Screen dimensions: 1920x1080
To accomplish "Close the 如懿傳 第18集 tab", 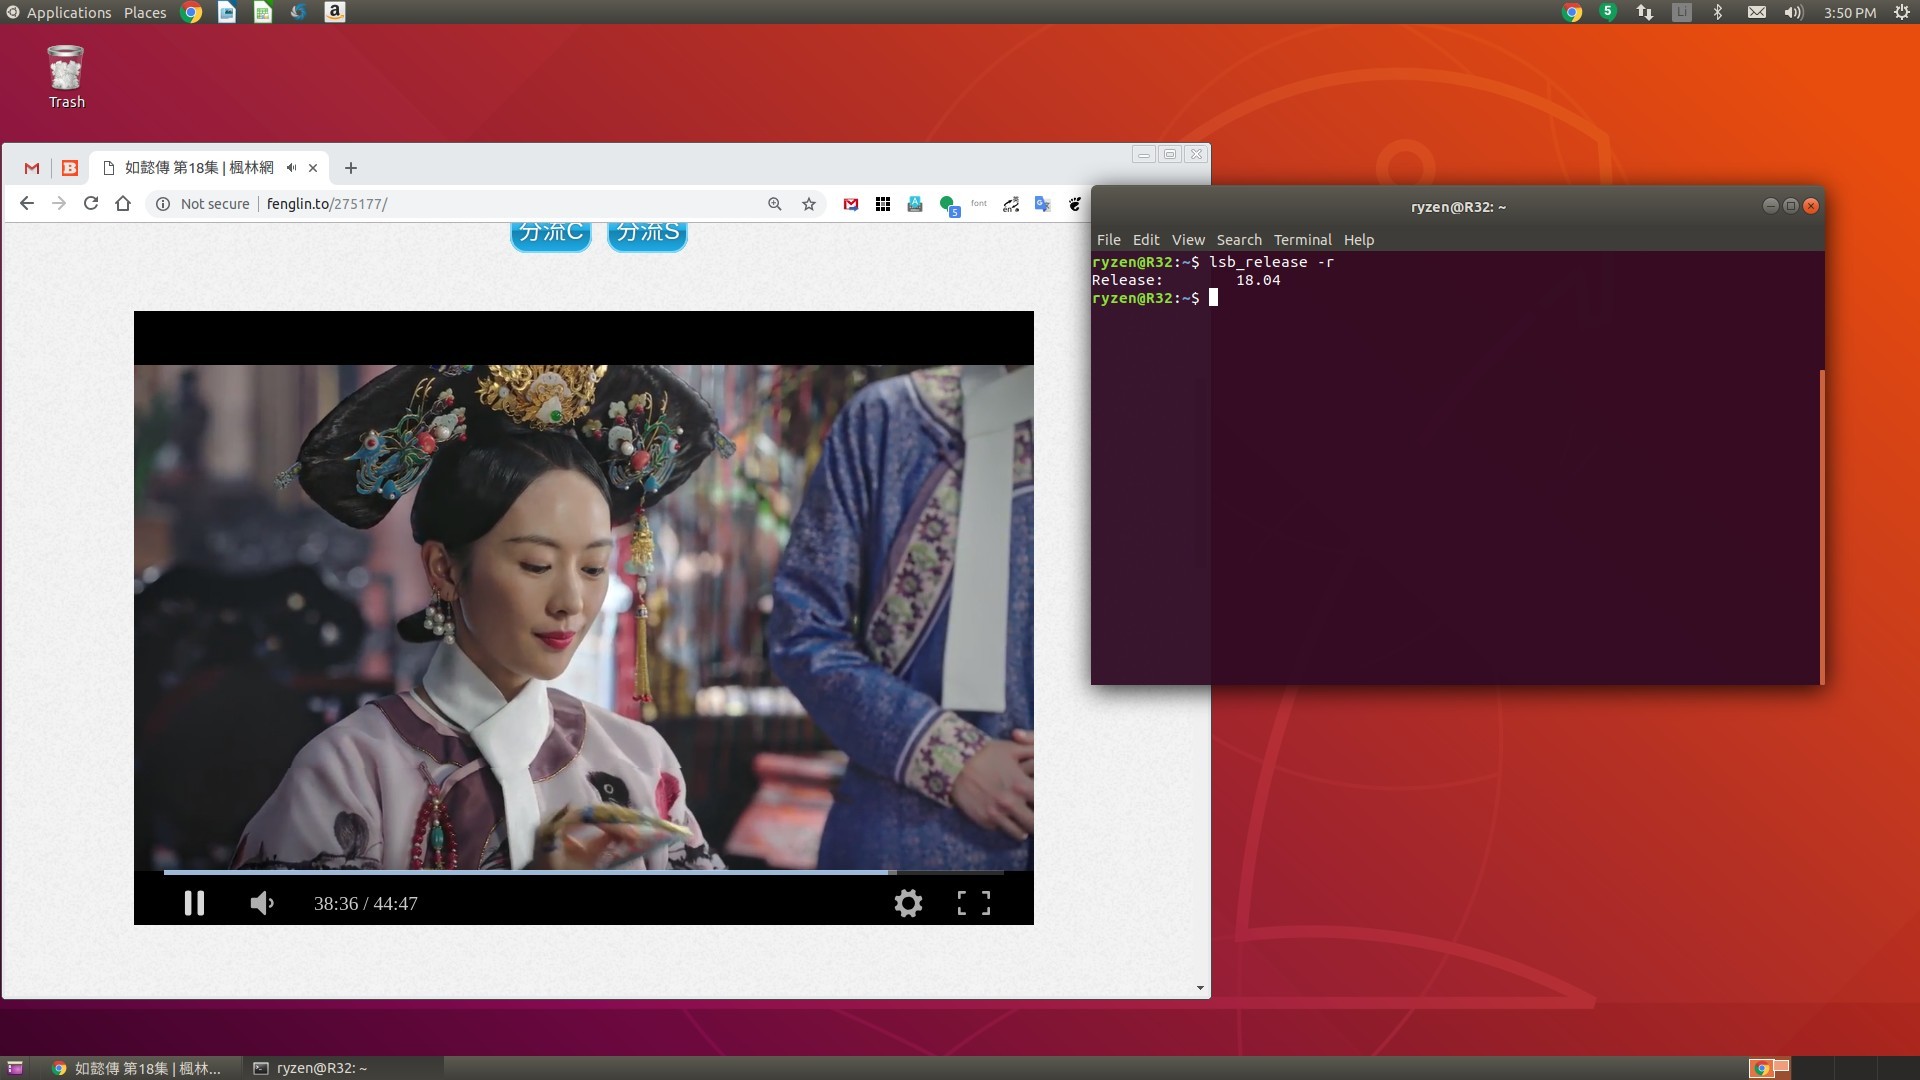I will [313, 168].
